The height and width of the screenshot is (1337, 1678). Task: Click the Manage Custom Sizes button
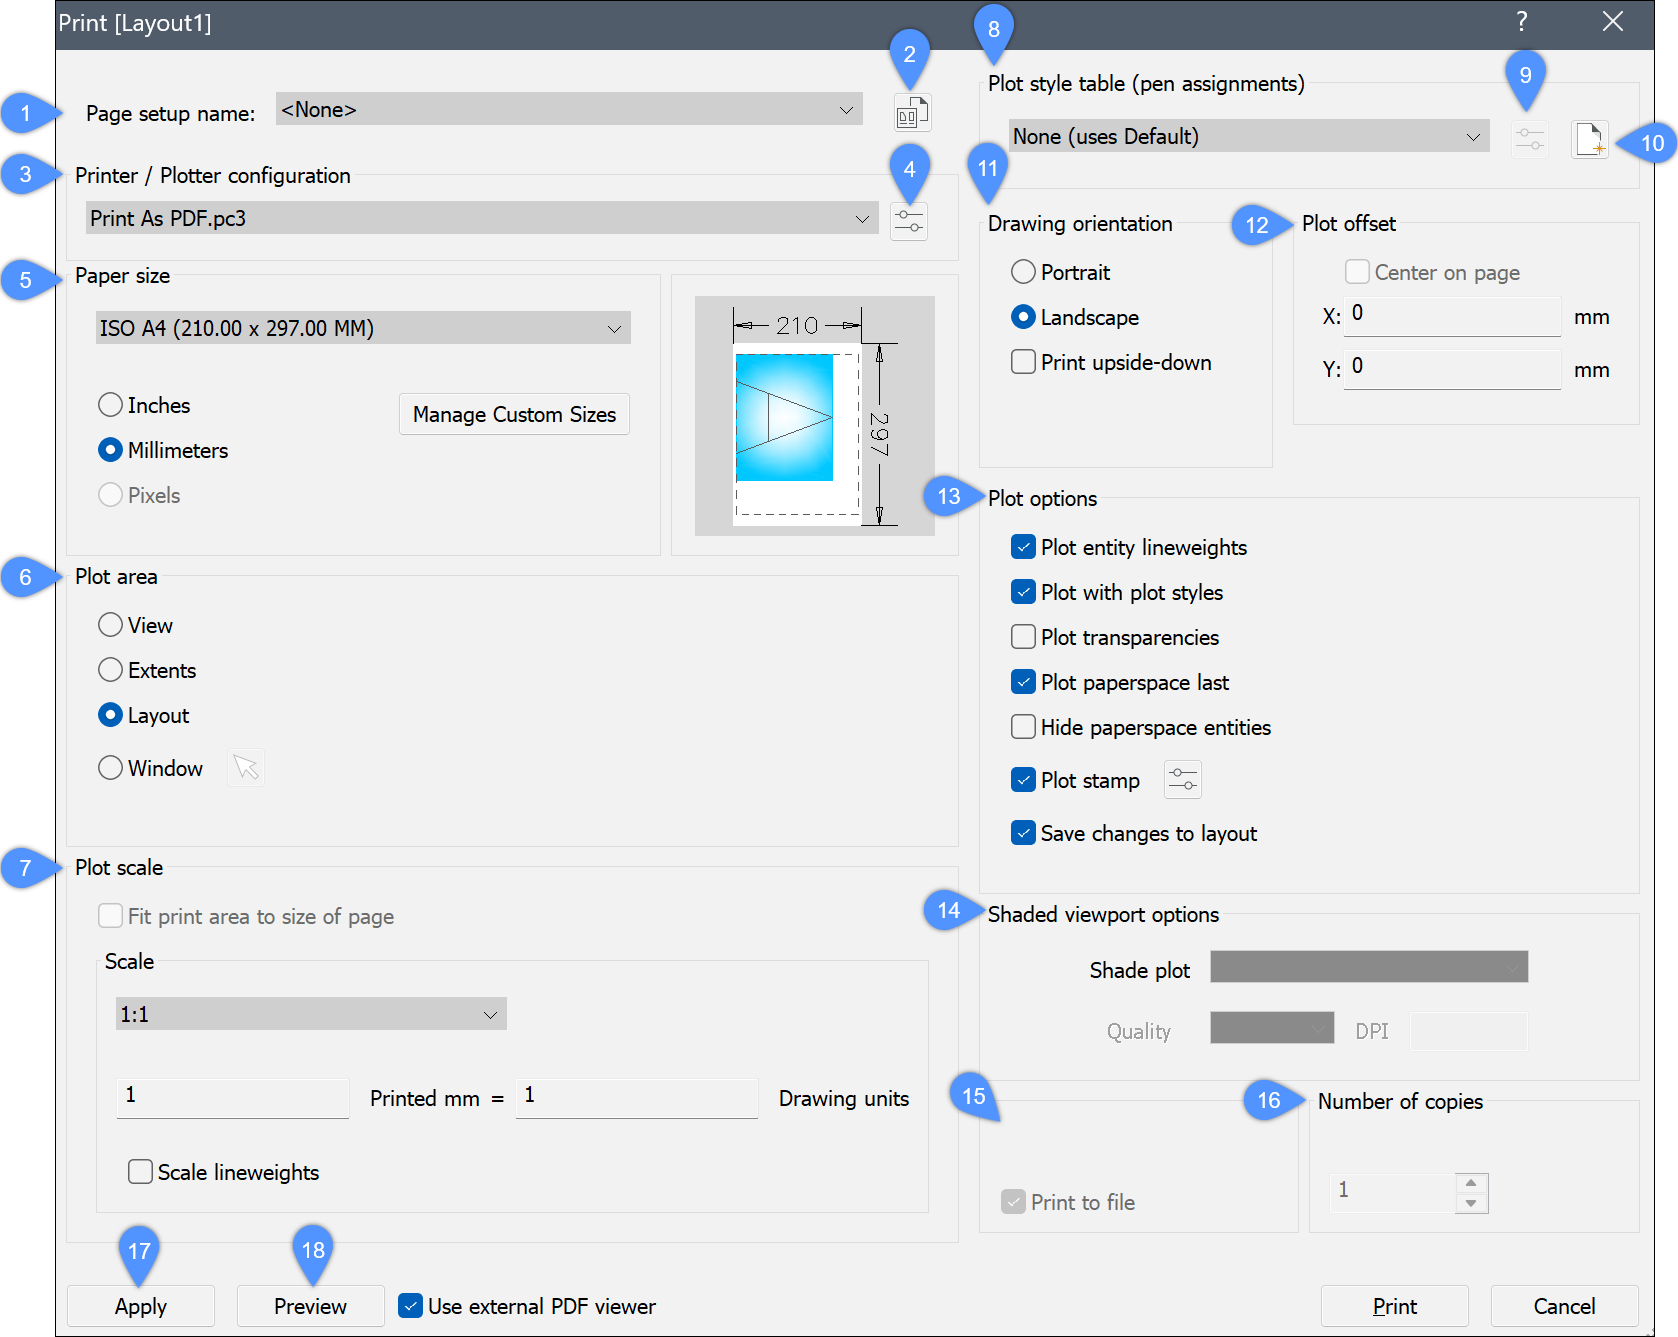[x=514, y=414]
